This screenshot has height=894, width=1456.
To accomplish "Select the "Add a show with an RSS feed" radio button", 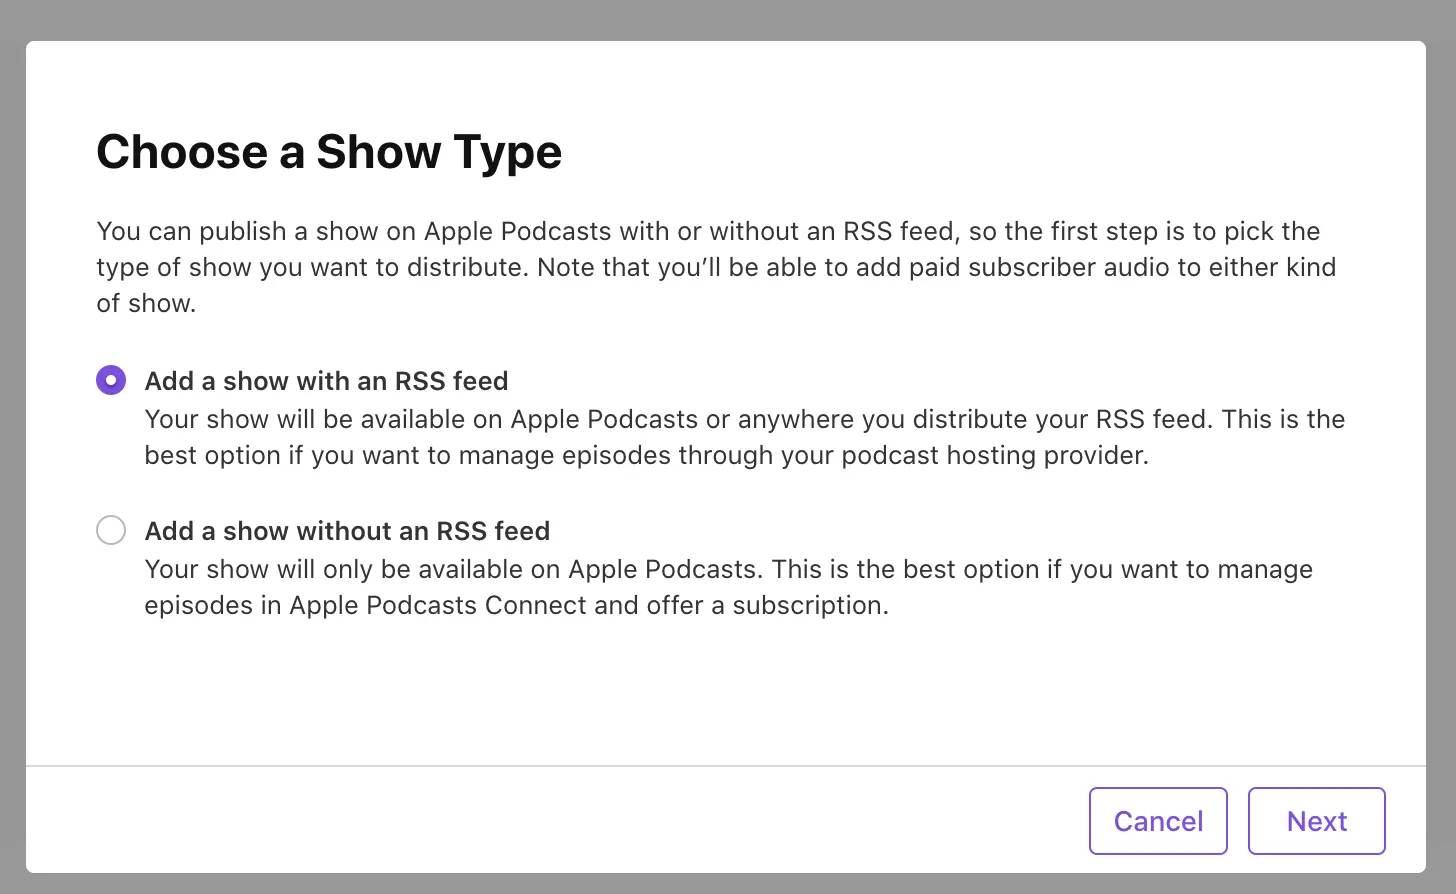I will 111,380.
